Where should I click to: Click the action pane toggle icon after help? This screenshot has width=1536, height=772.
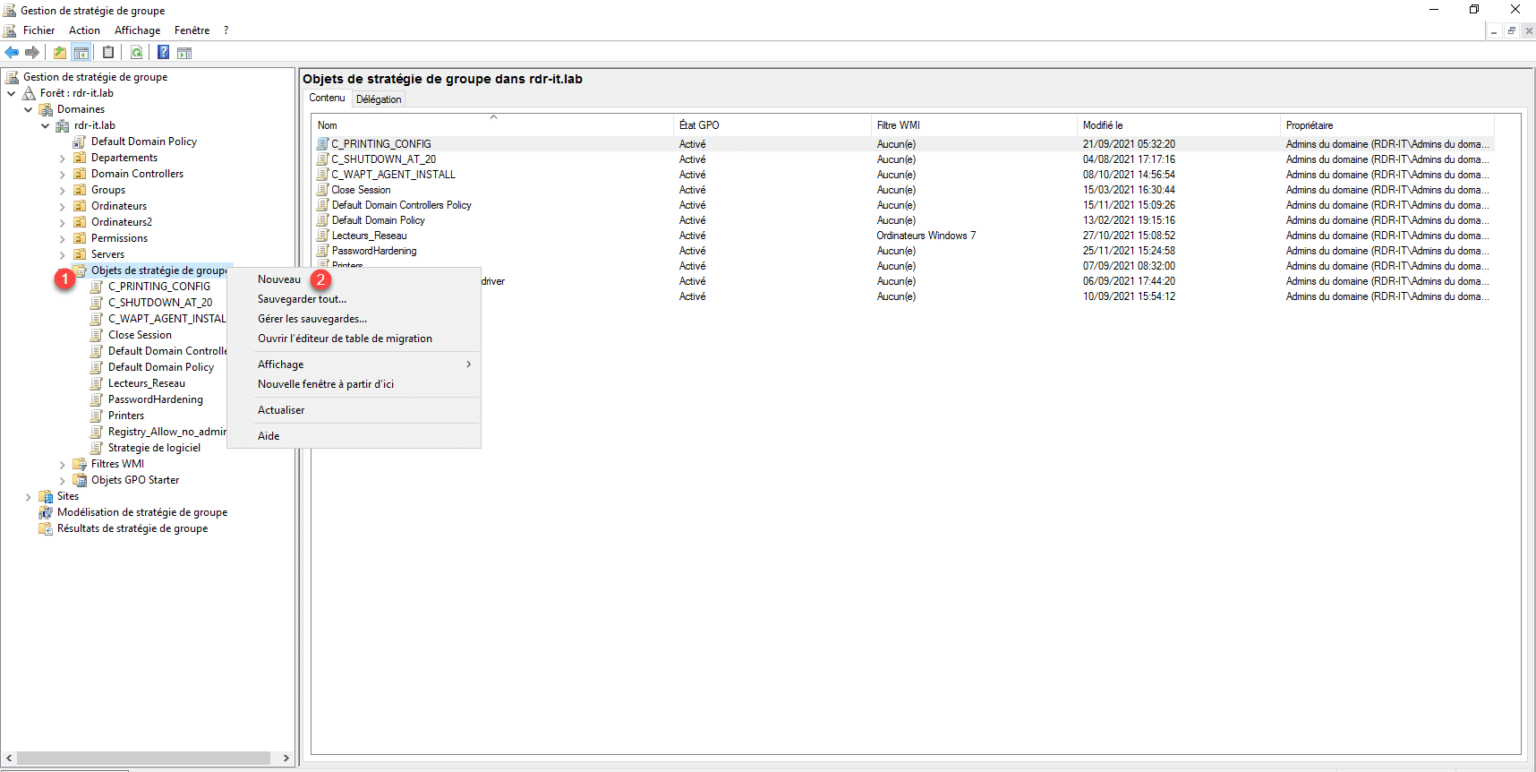[x=184, y=52]
